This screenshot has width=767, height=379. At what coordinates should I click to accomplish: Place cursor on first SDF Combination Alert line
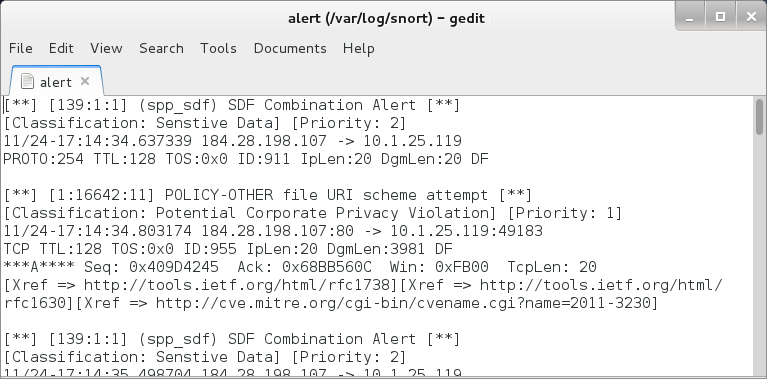(232, 105)
